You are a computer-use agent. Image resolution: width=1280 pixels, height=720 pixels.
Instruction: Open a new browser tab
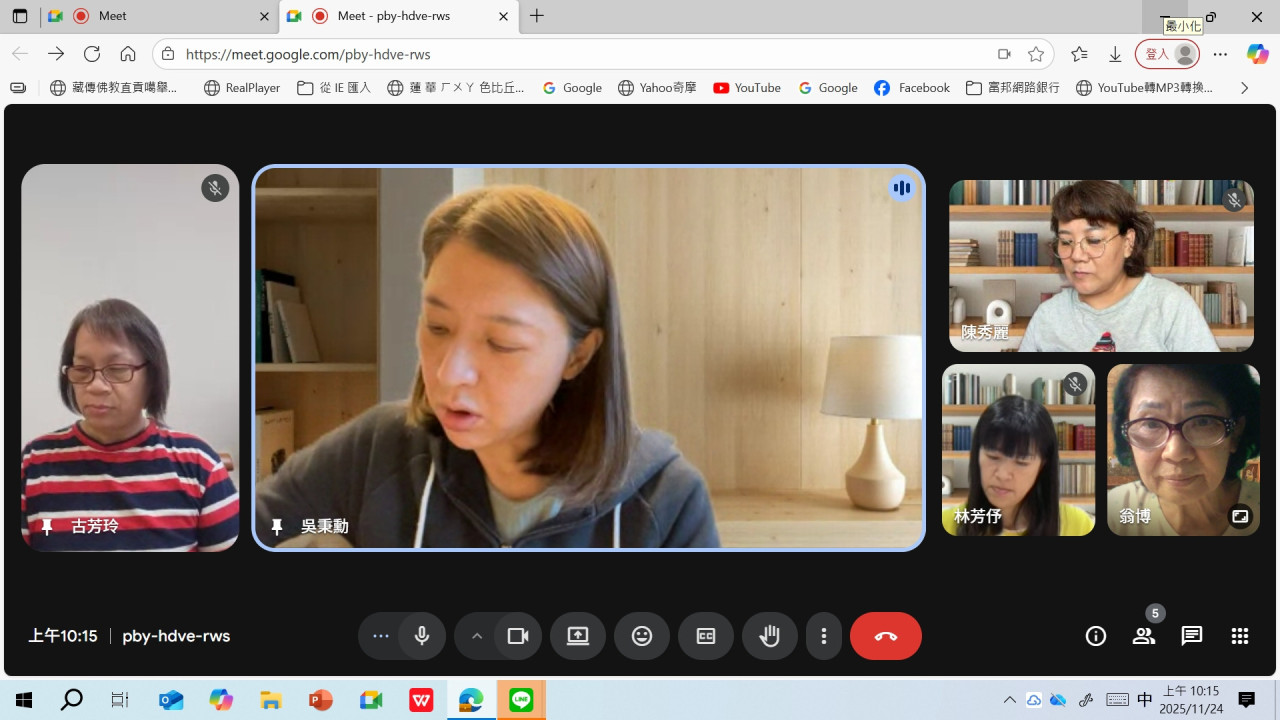click(537, 16)
